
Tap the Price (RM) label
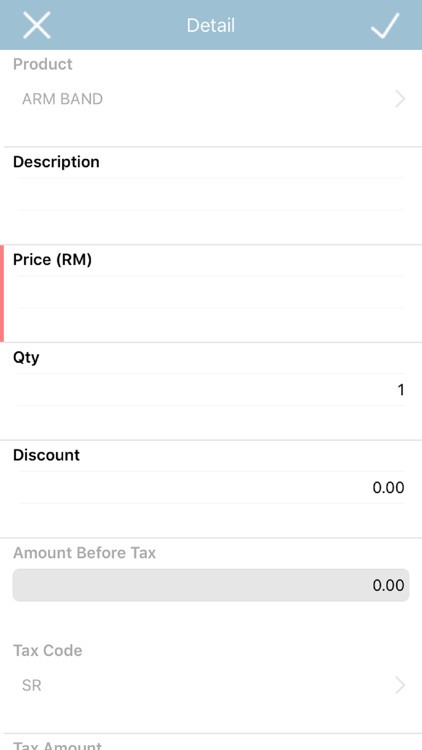point(52,259)
